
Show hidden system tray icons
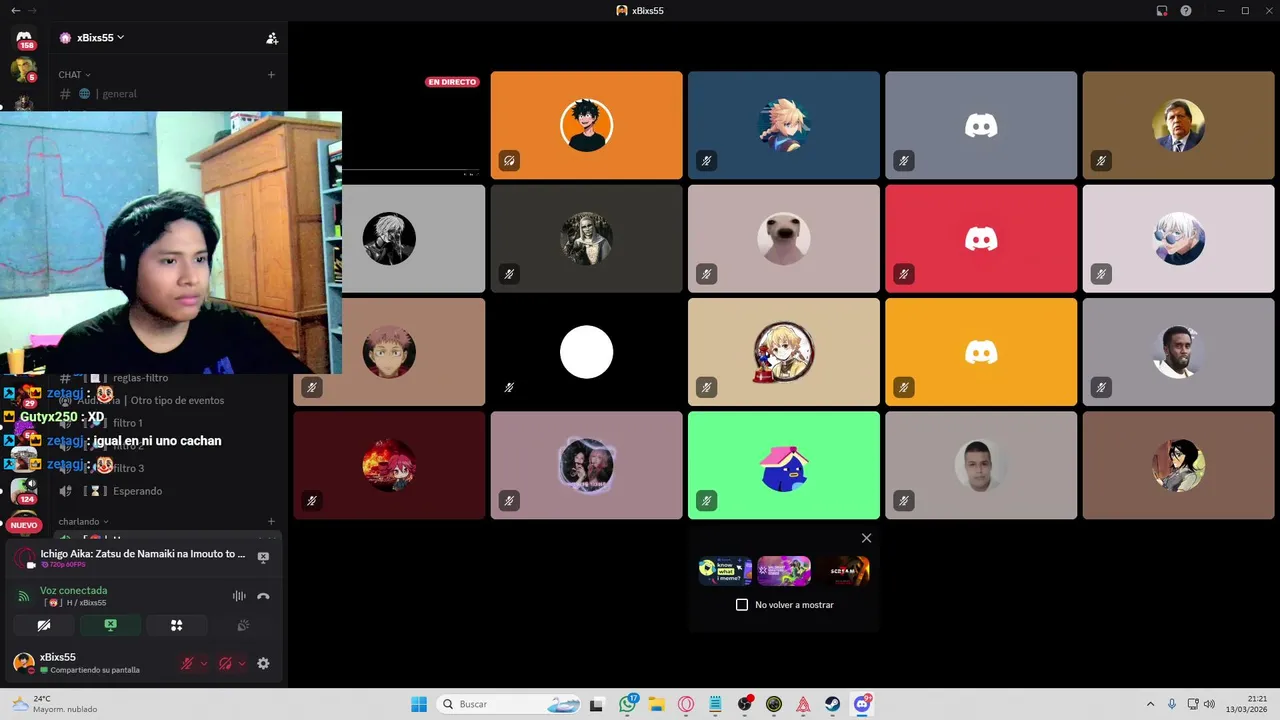click(x=1150, y=704)
